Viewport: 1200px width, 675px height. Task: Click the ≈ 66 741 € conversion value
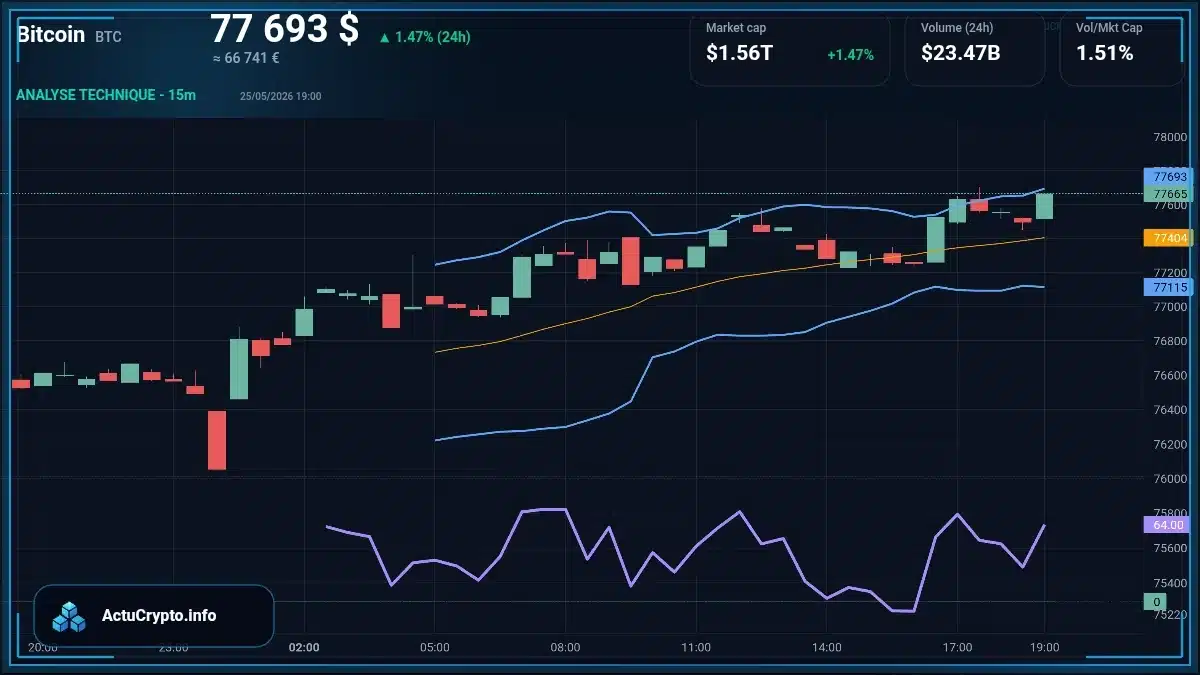pos(246,58)
